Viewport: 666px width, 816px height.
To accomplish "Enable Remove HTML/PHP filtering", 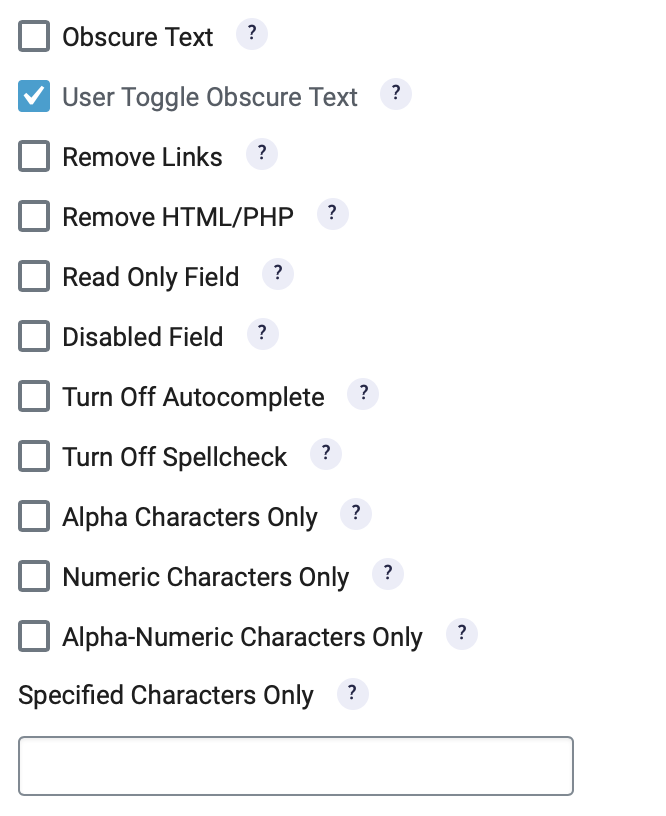I will pos(33,216).
